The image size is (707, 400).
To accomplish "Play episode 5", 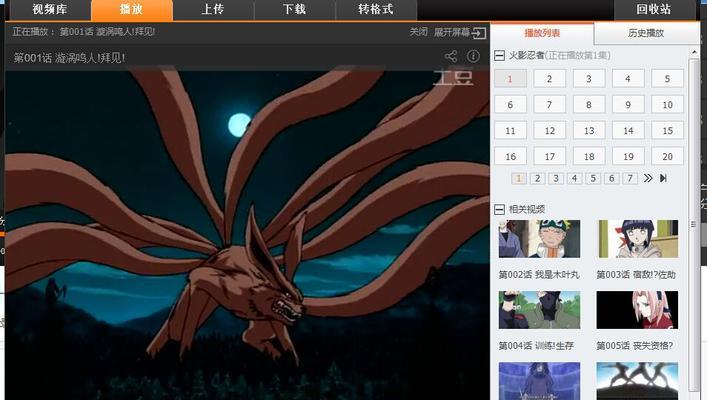I will pyautogui.click(x=667, y=79).
